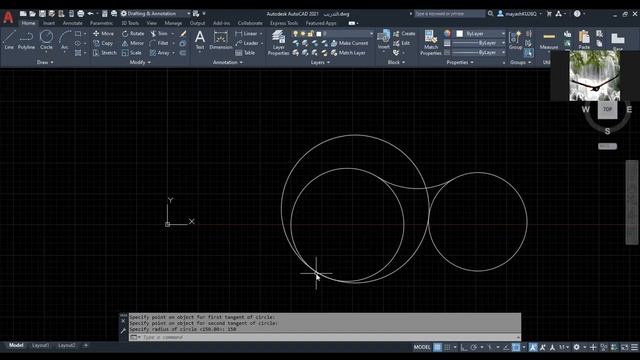The width and height of the screenshot is (640, 360).
Task: Open the Parametric ribbon tab
Action: tap(102, 23)
